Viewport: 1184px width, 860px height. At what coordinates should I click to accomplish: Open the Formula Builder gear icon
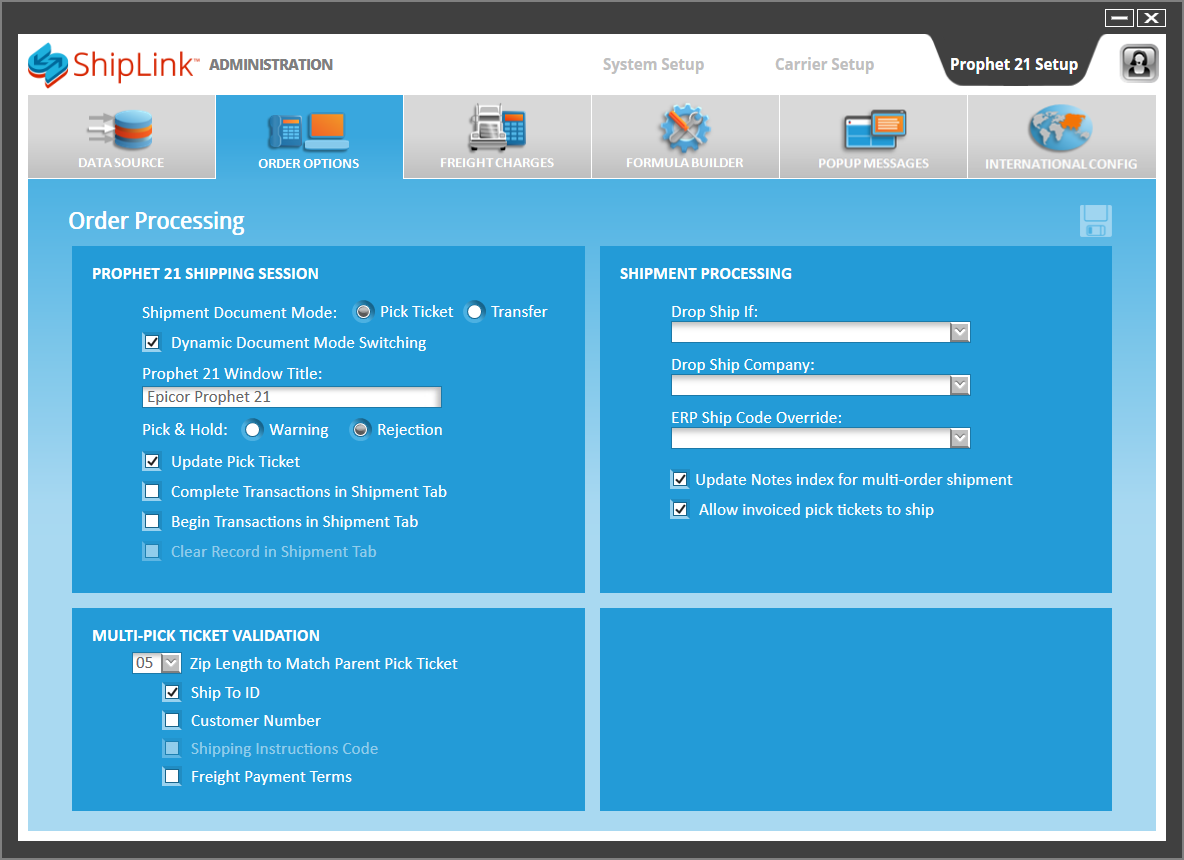tap(684, 128)
